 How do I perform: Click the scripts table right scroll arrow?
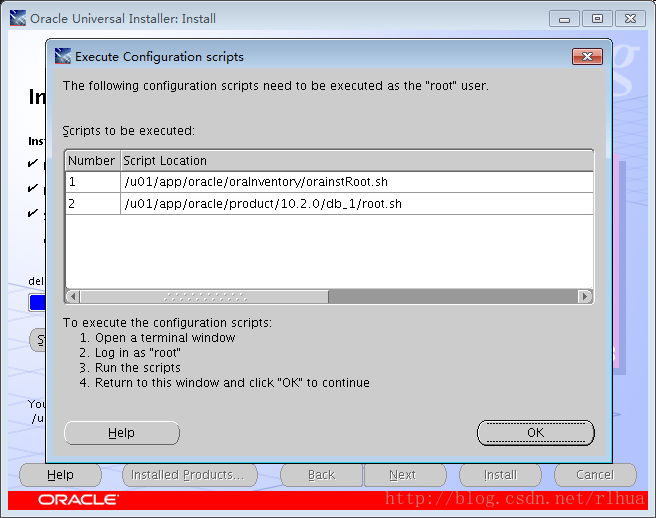[584, 297]
